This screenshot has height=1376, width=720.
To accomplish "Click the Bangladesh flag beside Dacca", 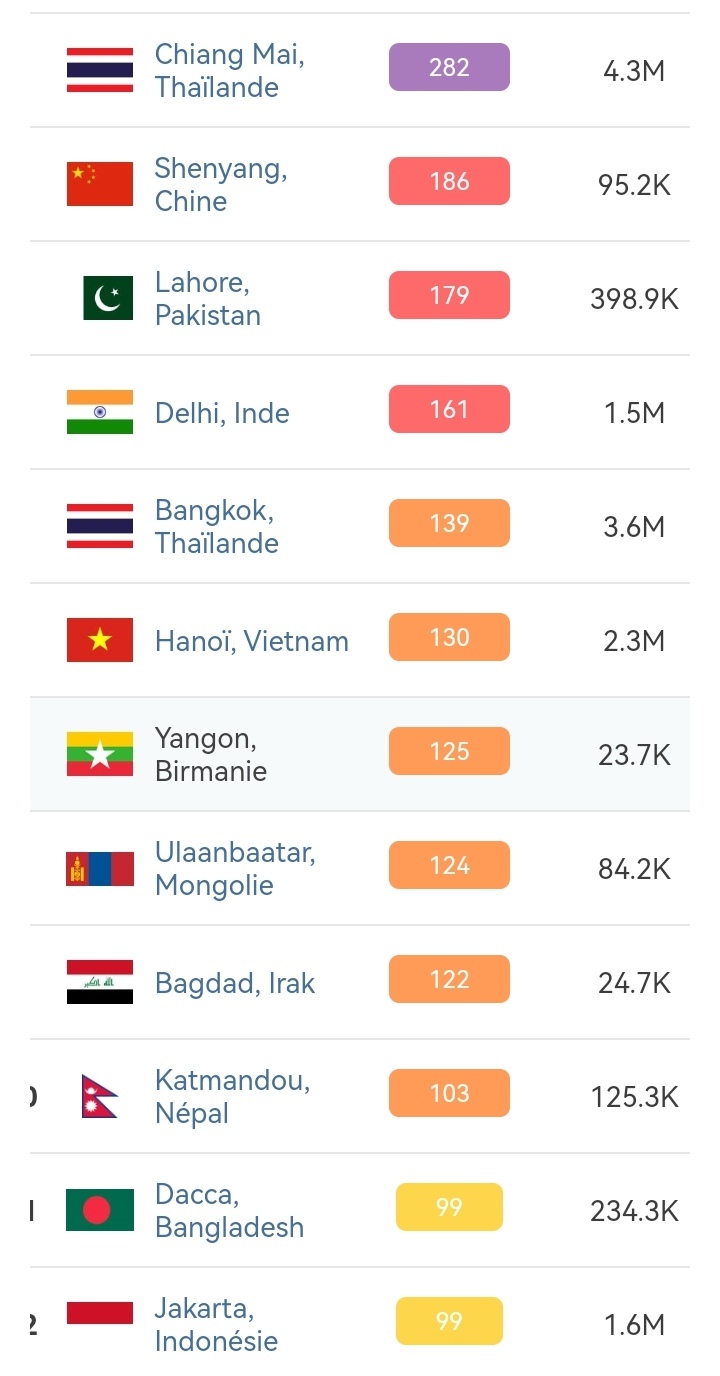I will [100, 1210].
